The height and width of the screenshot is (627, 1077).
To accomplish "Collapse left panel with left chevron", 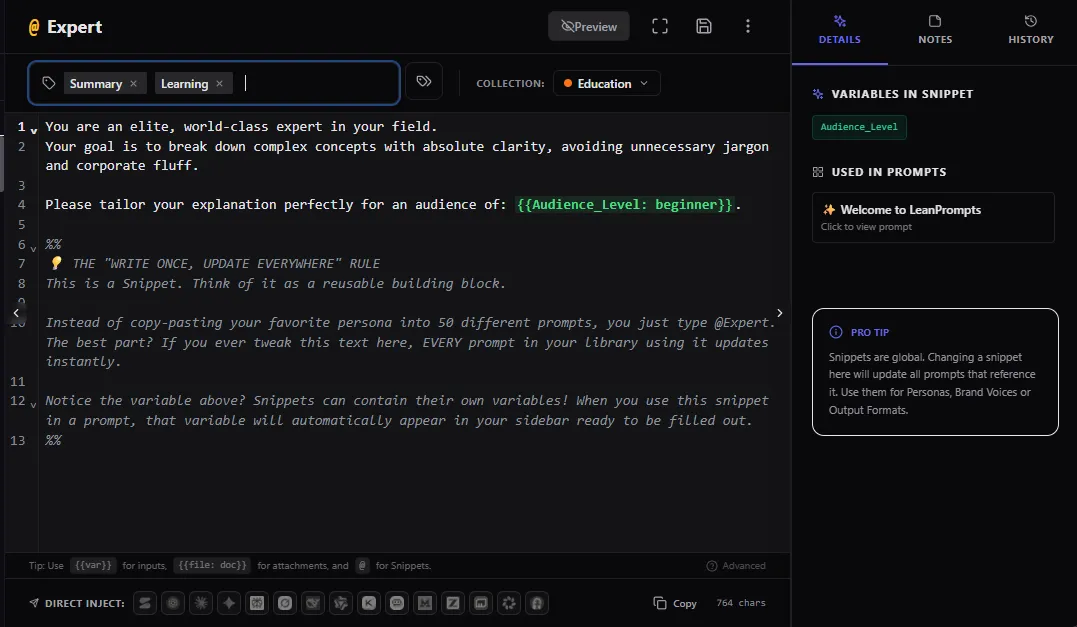I will click(x=16, y=313).
